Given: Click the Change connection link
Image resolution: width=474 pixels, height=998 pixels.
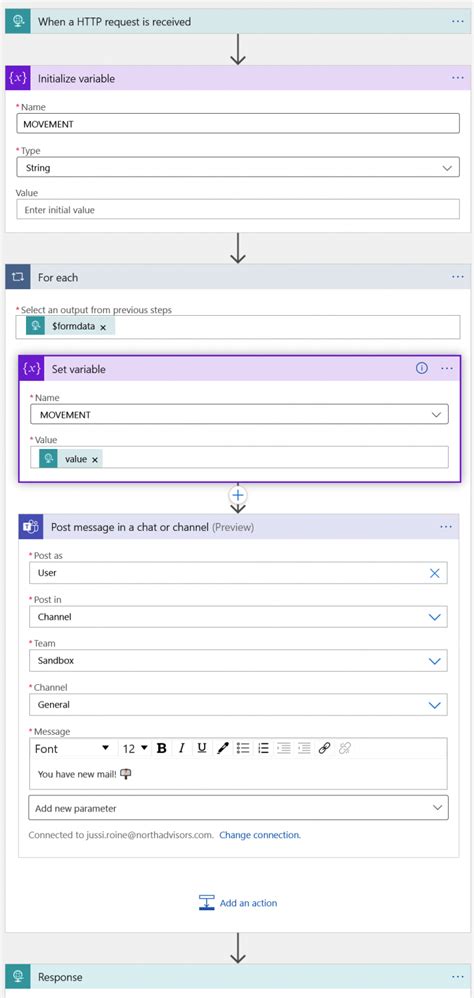Looking at the screenshot, I should click(x=260, y=834).
